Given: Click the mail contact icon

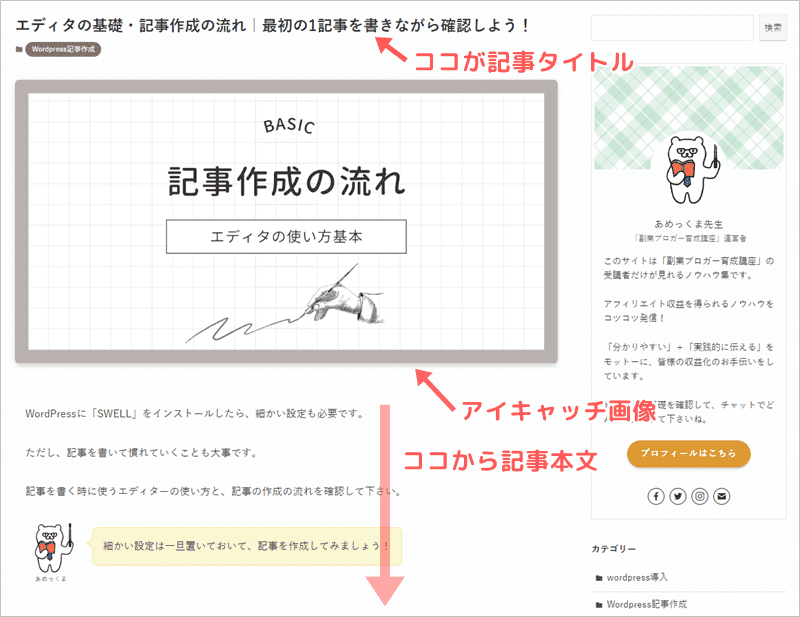Looking at the screenshot, I should pyautogui.click(x=722, y=496).
